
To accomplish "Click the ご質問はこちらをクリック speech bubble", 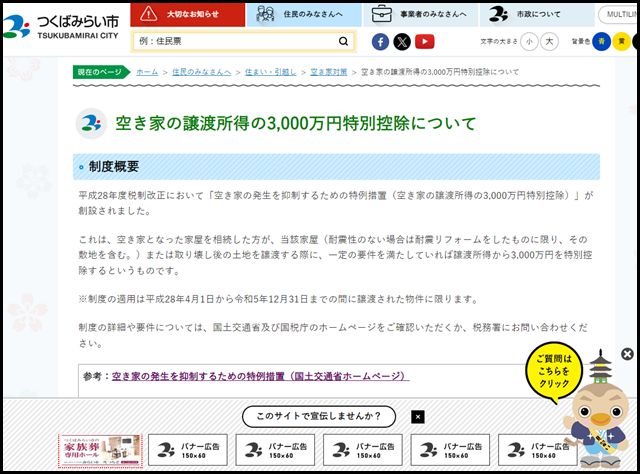I will 554,372.
